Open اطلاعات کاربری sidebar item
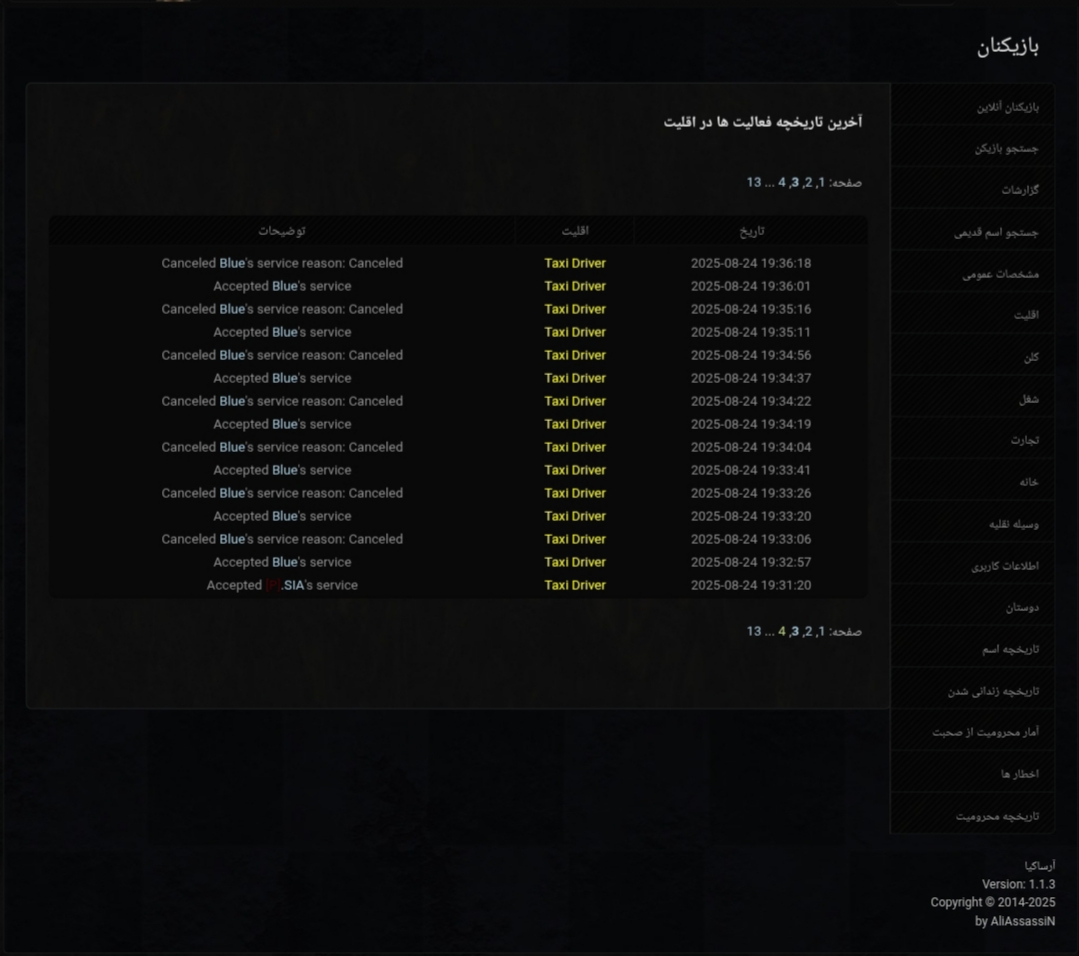Image resolution: width=1079 pixels, height=956 pixels. pos(972,566)
